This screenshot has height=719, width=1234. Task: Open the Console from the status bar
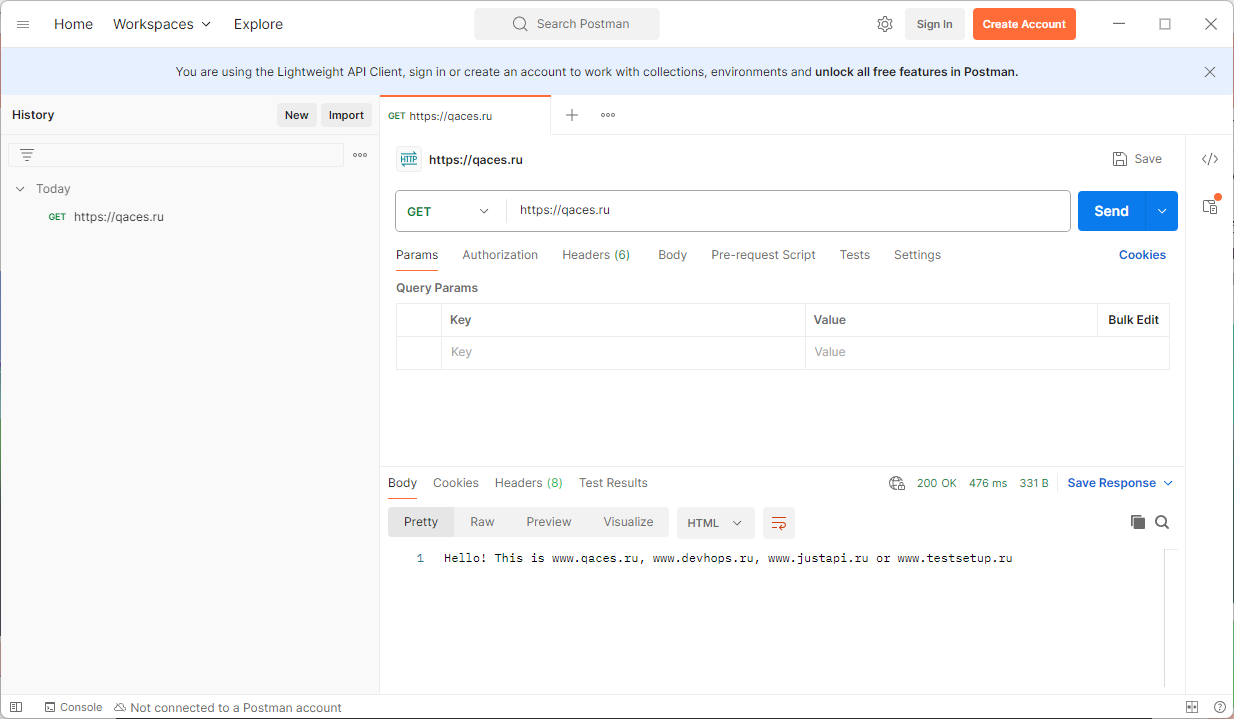click(x=73, y=707)
